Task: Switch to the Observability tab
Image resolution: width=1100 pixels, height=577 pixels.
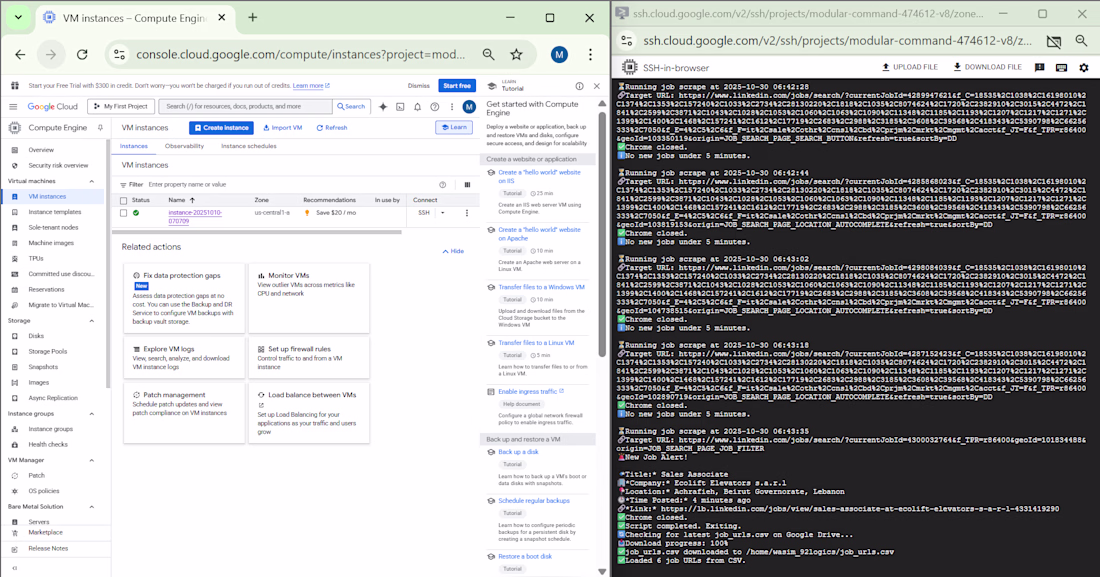Action: click(184, 146)
